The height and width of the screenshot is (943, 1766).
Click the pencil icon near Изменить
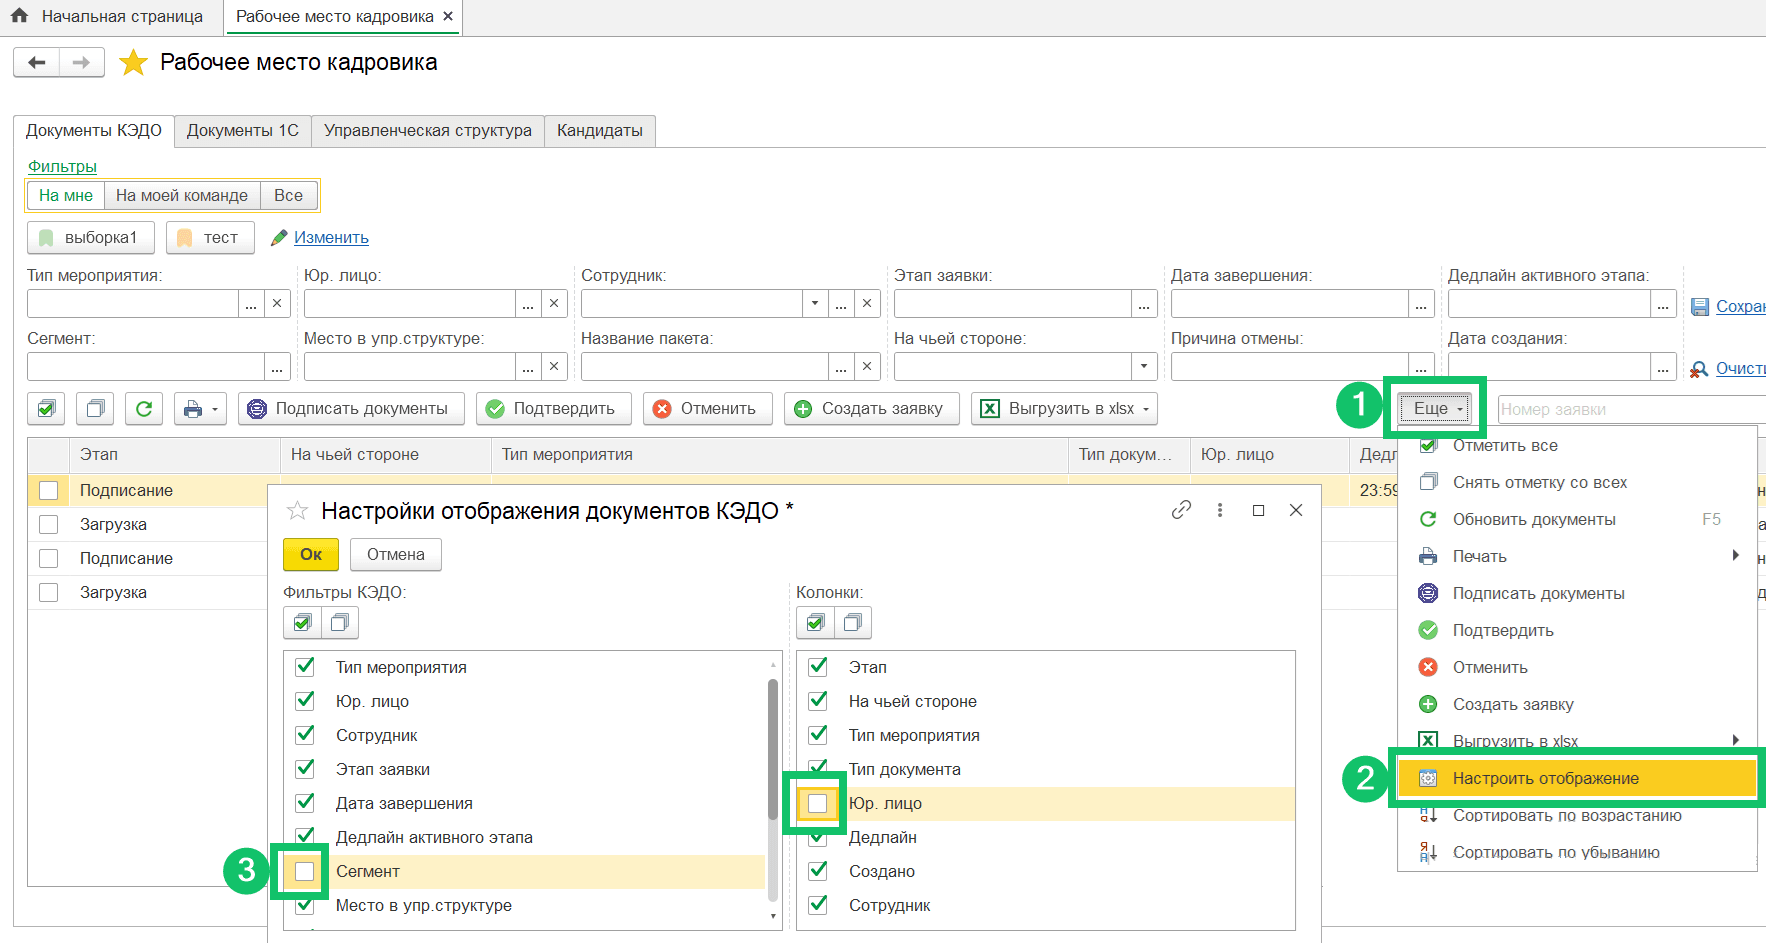(x=280, y=238)
